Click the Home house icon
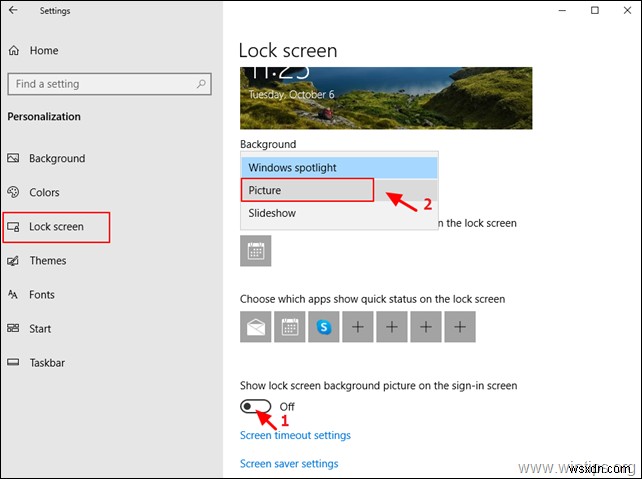 [14, 50]
